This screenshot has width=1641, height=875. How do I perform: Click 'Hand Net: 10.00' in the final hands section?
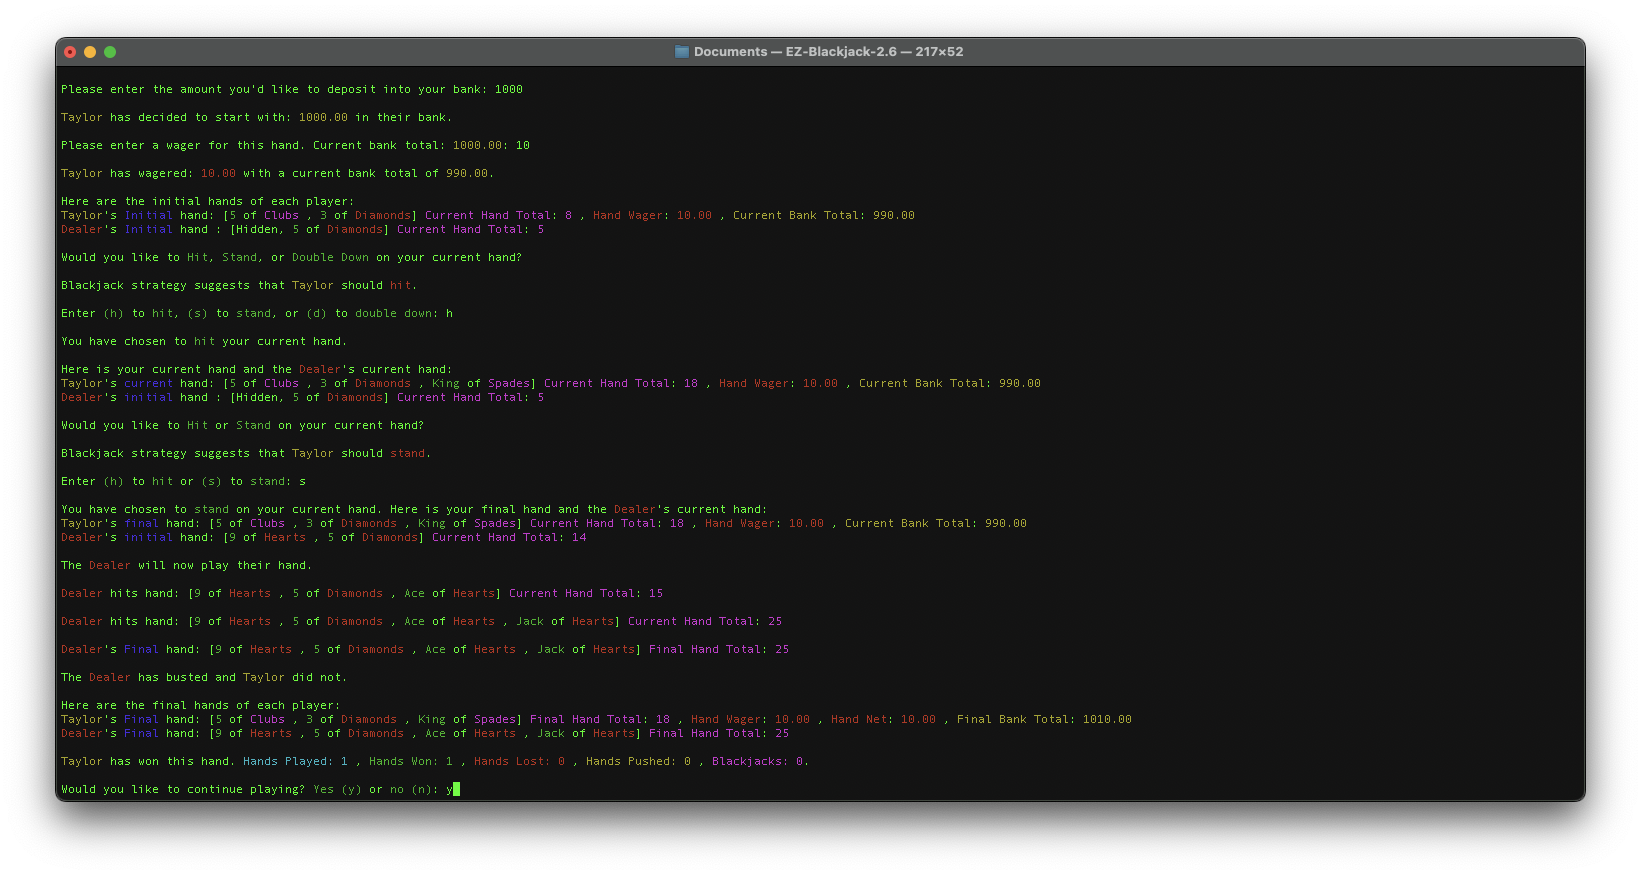point(884,719)
